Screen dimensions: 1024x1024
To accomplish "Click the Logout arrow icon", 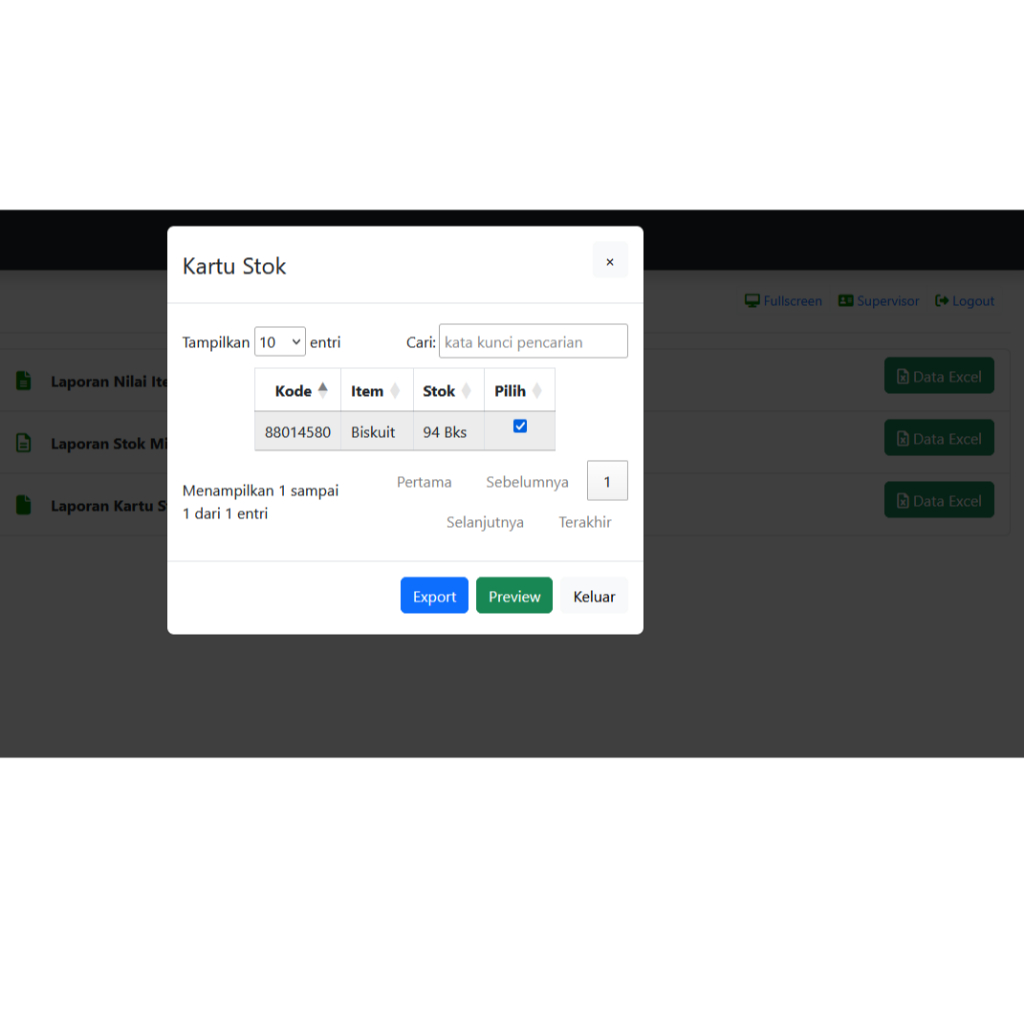I will tap(942, 300).
